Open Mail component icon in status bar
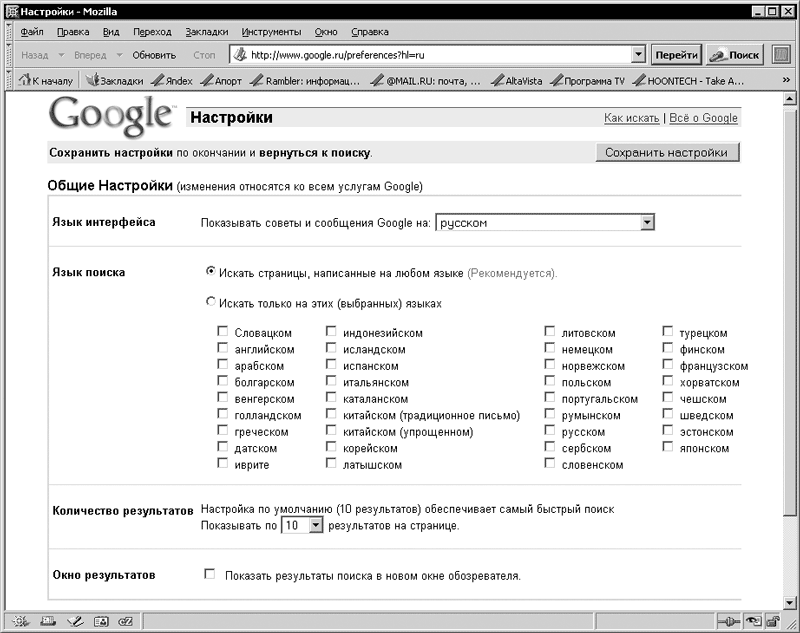Screen dimensions: 800x633 [x=47, y=622]
